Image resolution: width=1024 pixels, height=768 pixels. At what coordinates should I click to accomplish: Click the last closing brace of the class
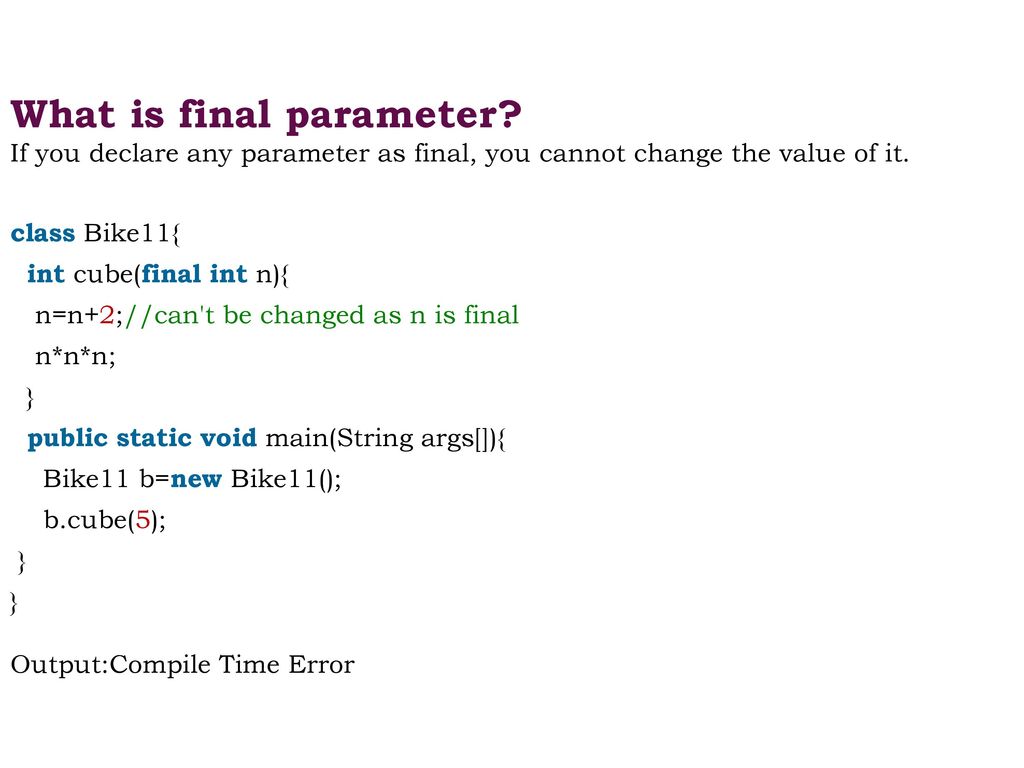13,603
